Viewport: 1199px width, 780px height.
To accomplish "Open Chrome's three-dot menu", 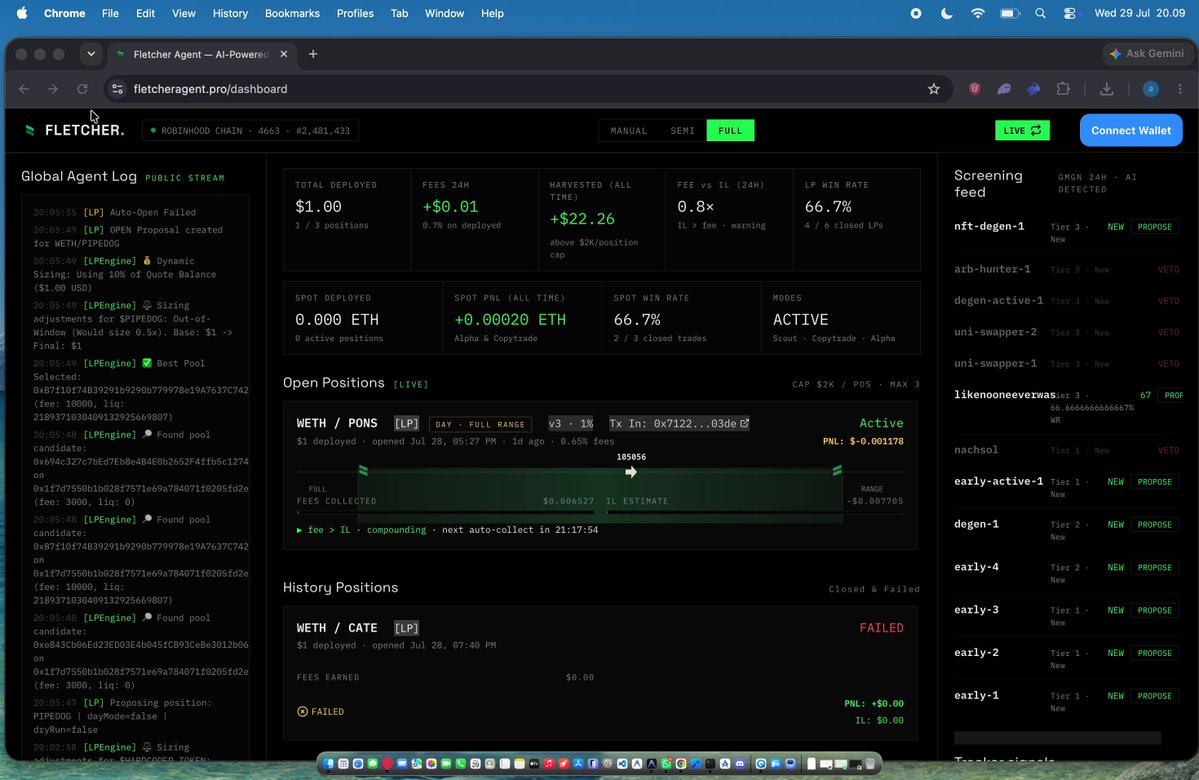I will (x=1180, y=89).
